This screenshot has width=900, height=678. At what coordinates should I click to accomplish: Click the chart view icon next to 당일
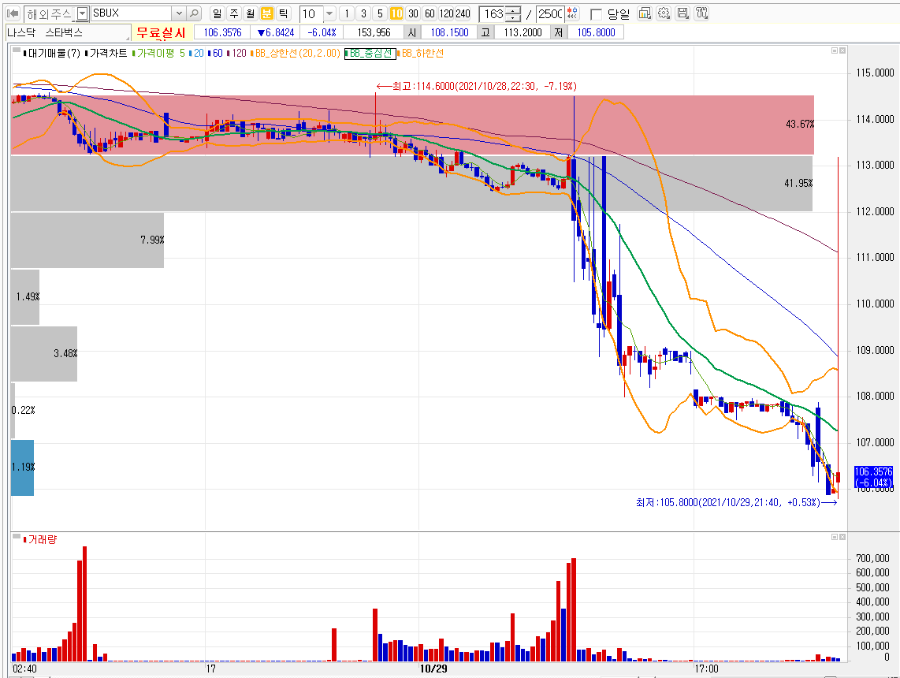pyautogui.click(x=645, y=13)
